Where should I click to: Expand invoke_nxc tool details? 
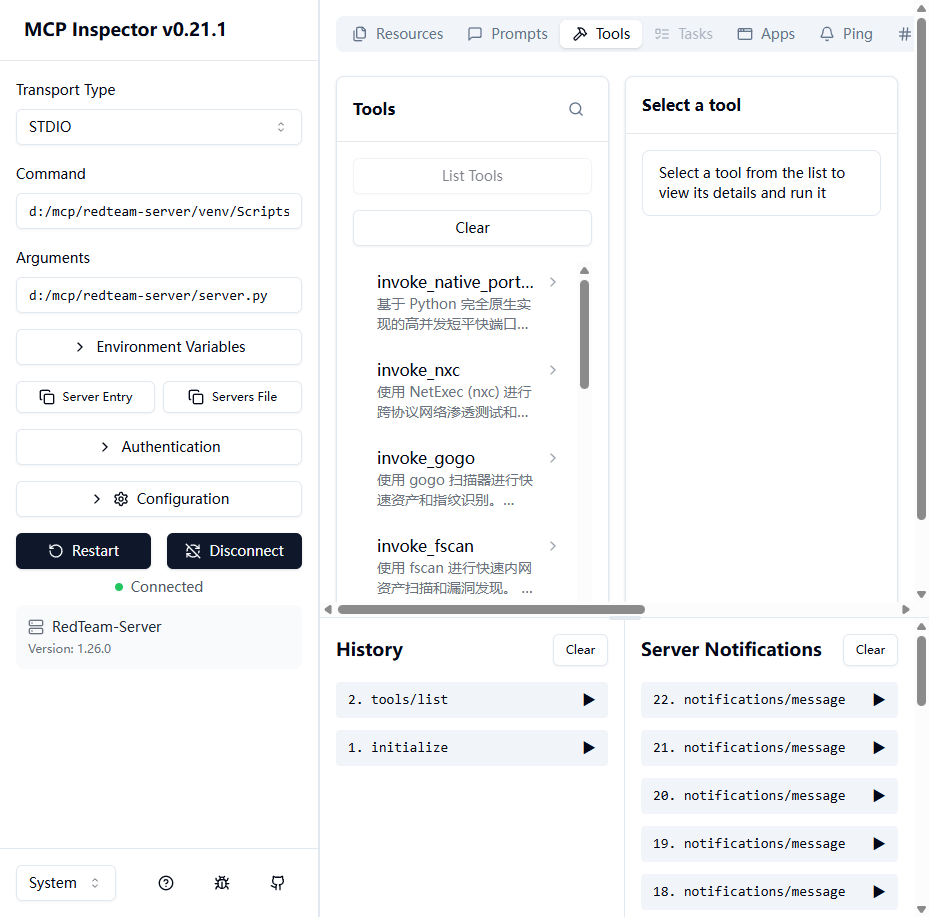pos(552,370)
